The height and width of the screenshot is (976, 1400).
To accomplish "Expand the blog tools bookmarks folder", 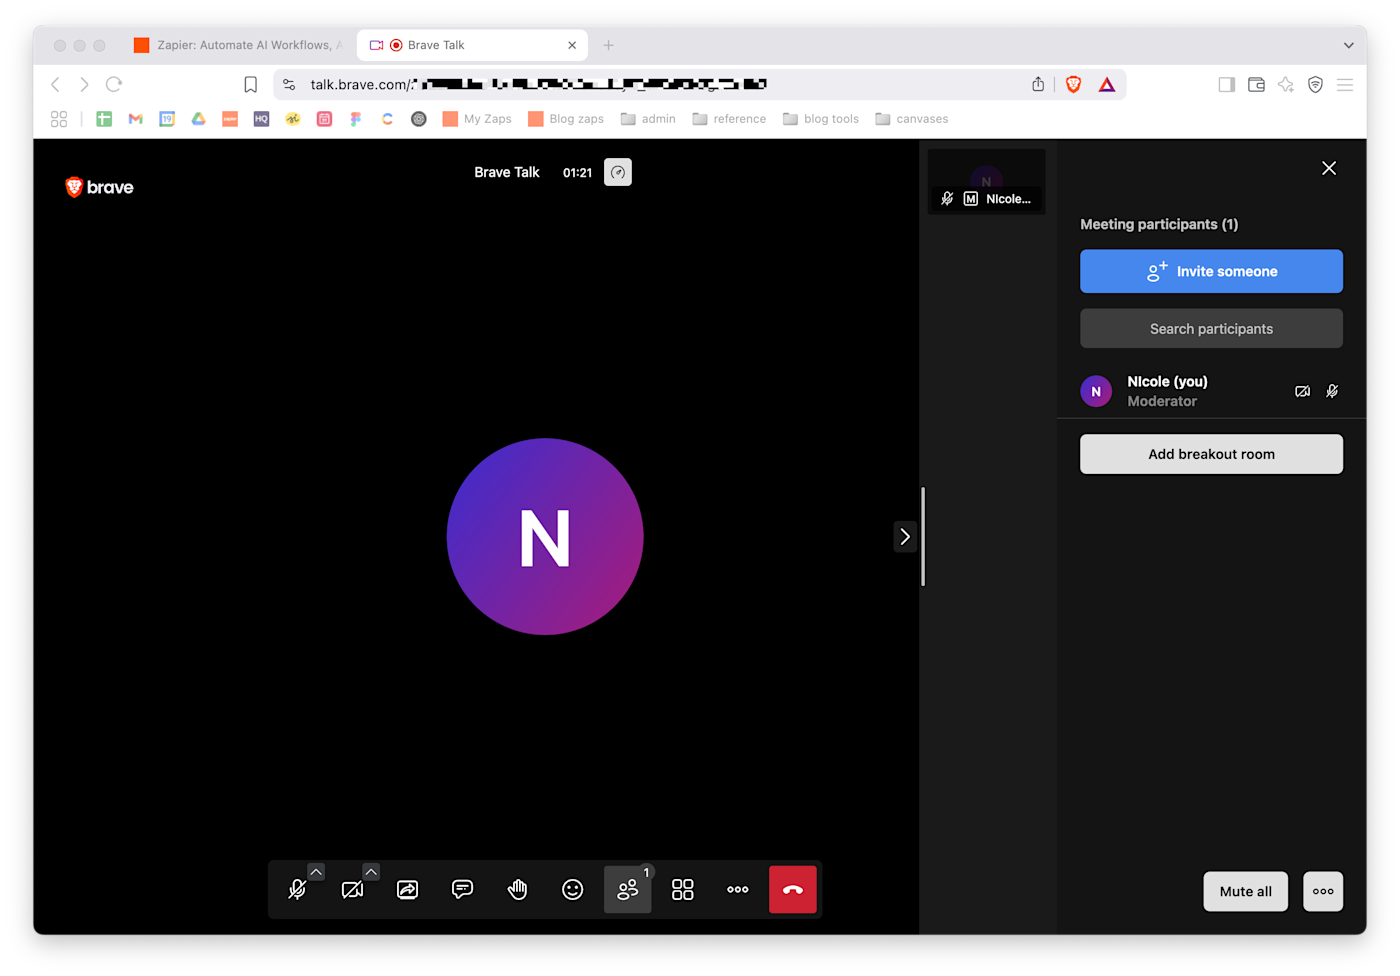I will coord(821,119).
